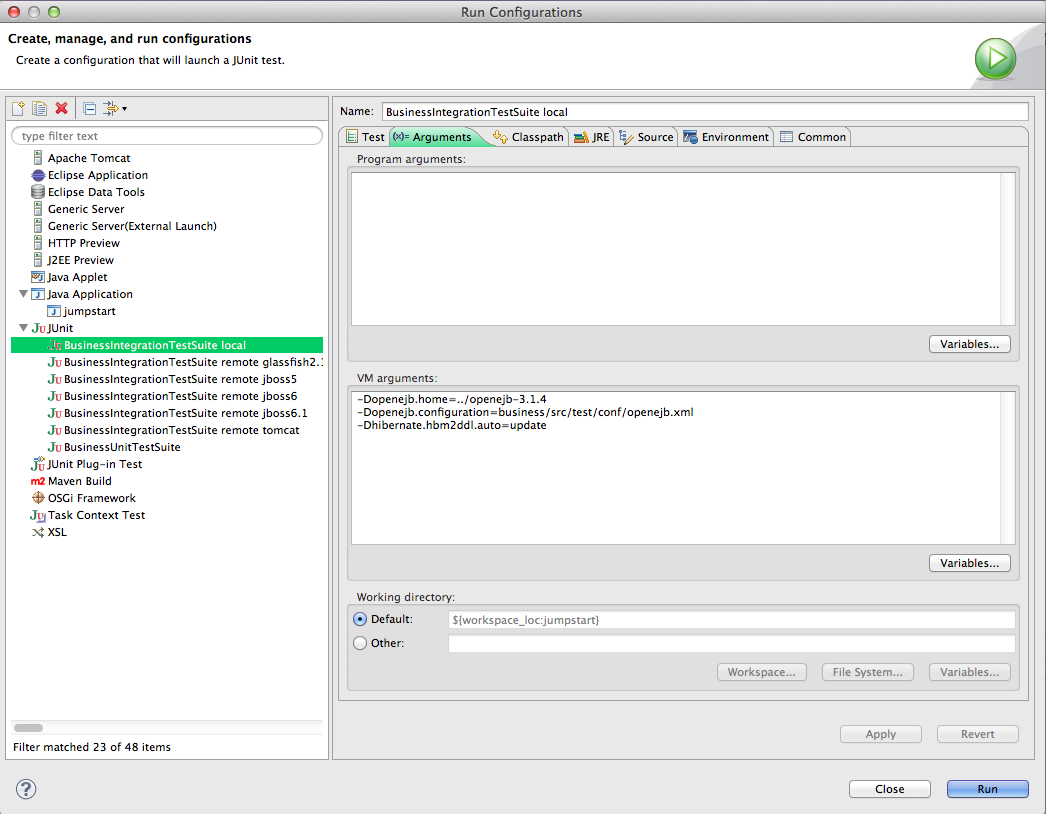Click the File System... button
The width and height of the screenshot is (1046, 814).
[867, 672]
